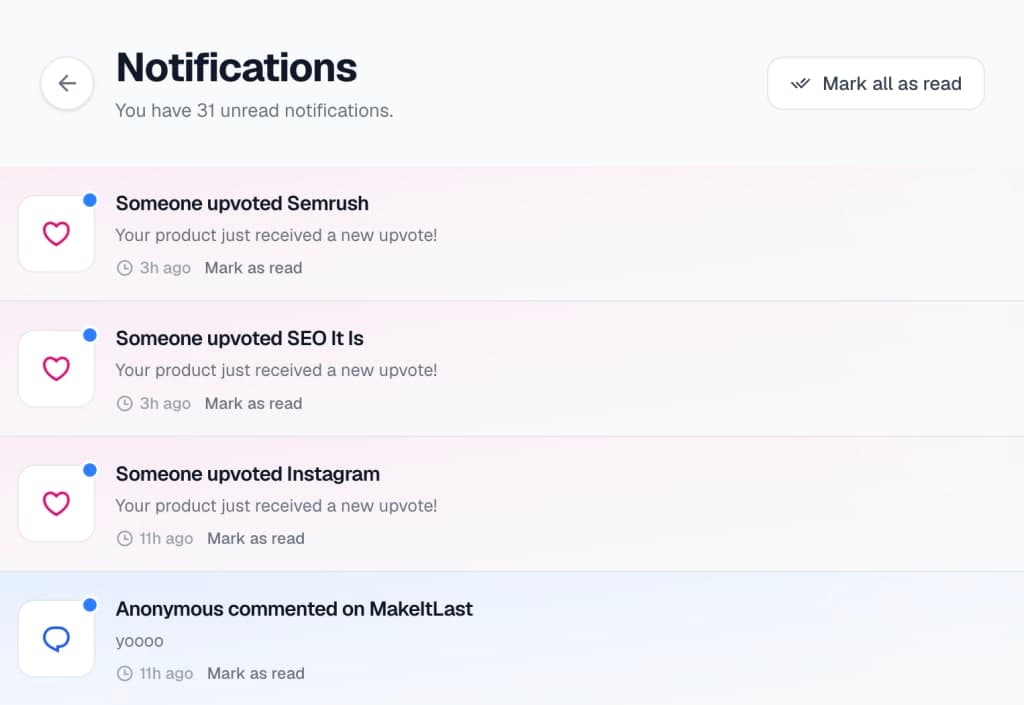1024x705 pixels.
Task: Click the back arrow at top left
Action: 66,84
